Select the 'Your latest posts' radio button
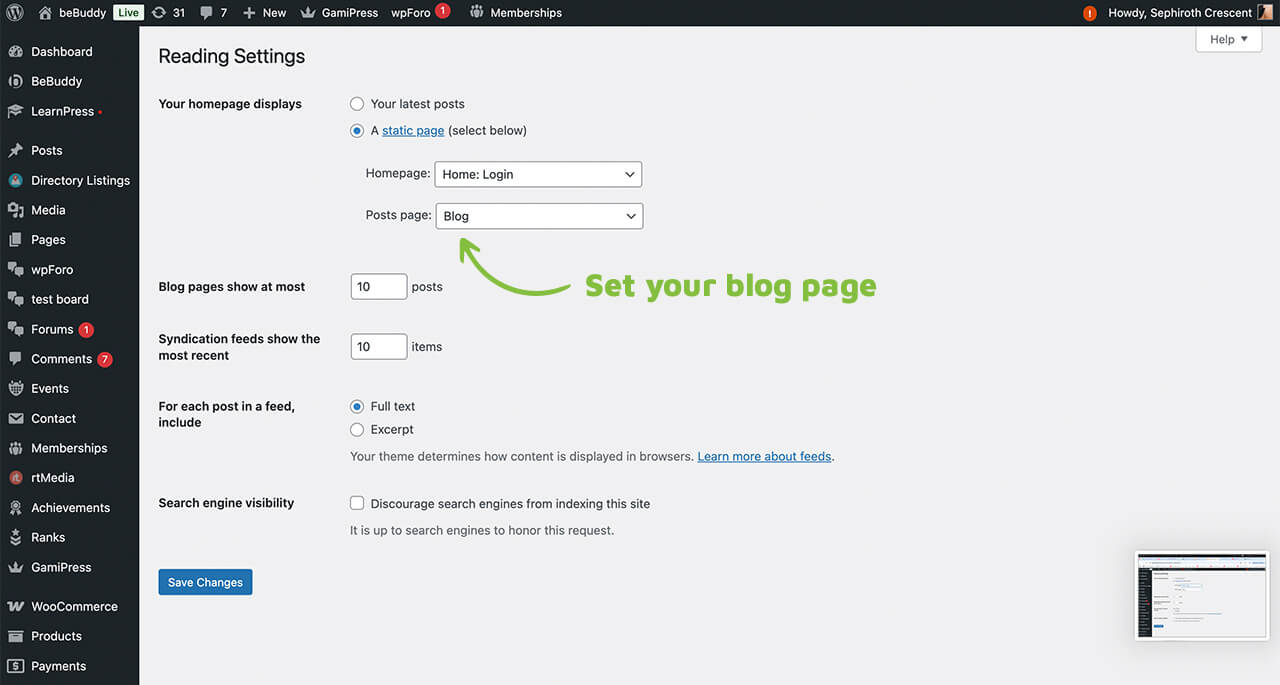 [357, 104]
